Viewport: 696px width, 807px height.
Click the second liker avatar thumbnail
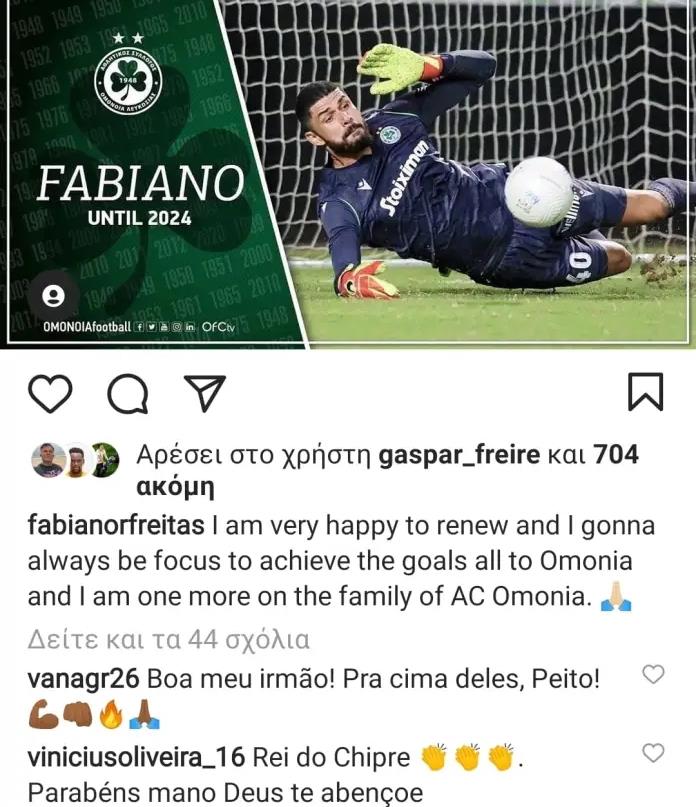76,460
